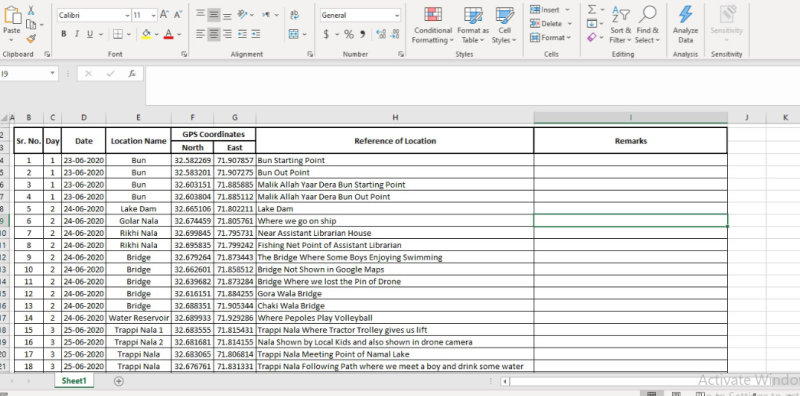
Task: Open the Calibri font name dropdown
Action: click(127, 15)
